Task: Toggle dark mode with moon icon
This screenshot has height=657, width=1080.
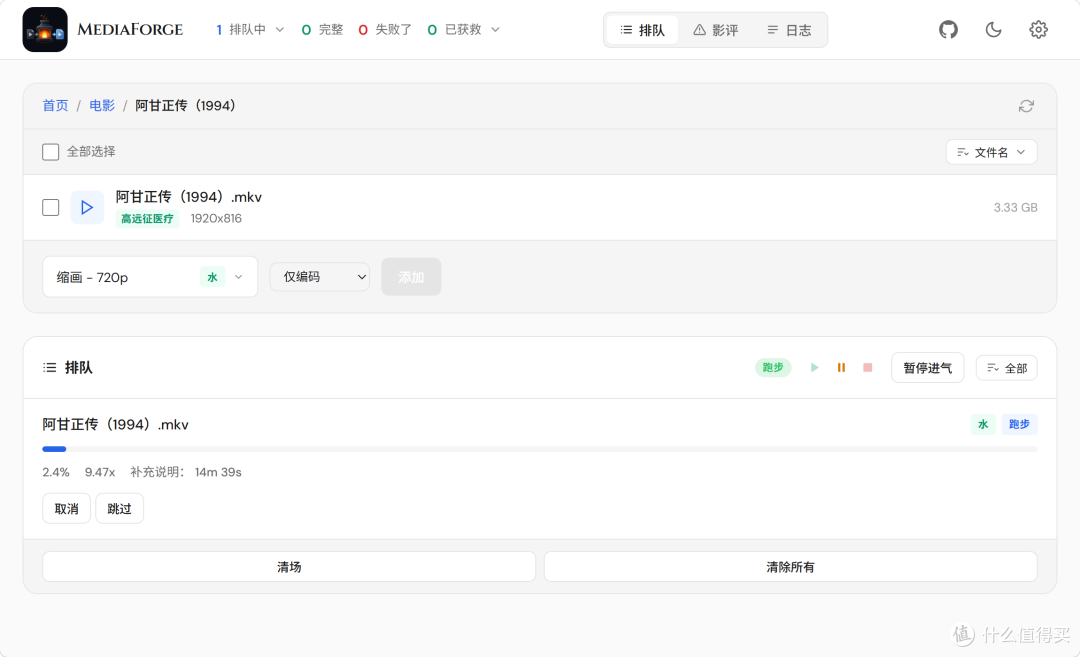Action: [x=993, y=30]
